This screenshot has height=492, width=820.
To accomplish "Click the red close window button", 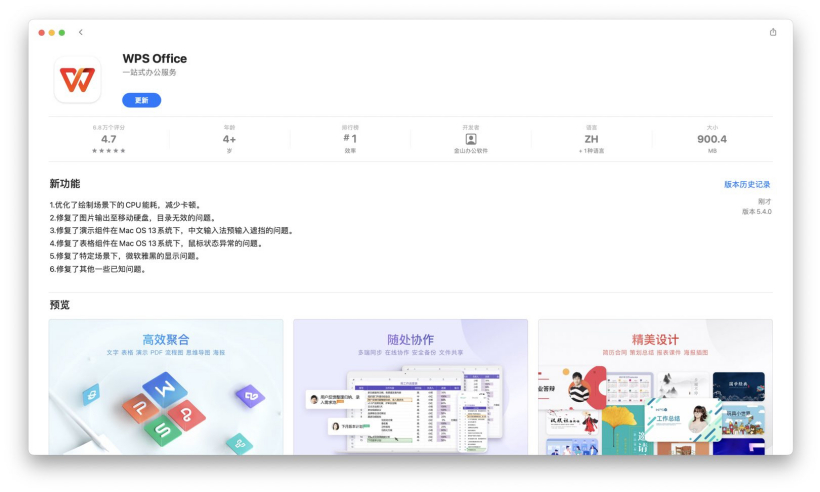I will [42, 32].
